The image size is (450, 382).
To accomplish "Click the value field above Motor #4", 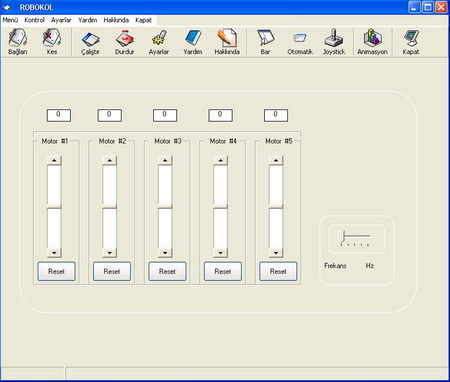I will point(220,115).
